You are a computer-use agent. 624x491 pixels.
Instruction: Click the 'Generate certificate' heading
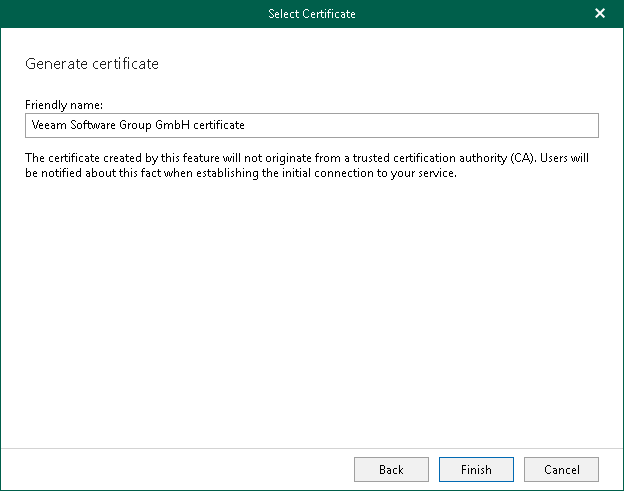coord(92,64)
